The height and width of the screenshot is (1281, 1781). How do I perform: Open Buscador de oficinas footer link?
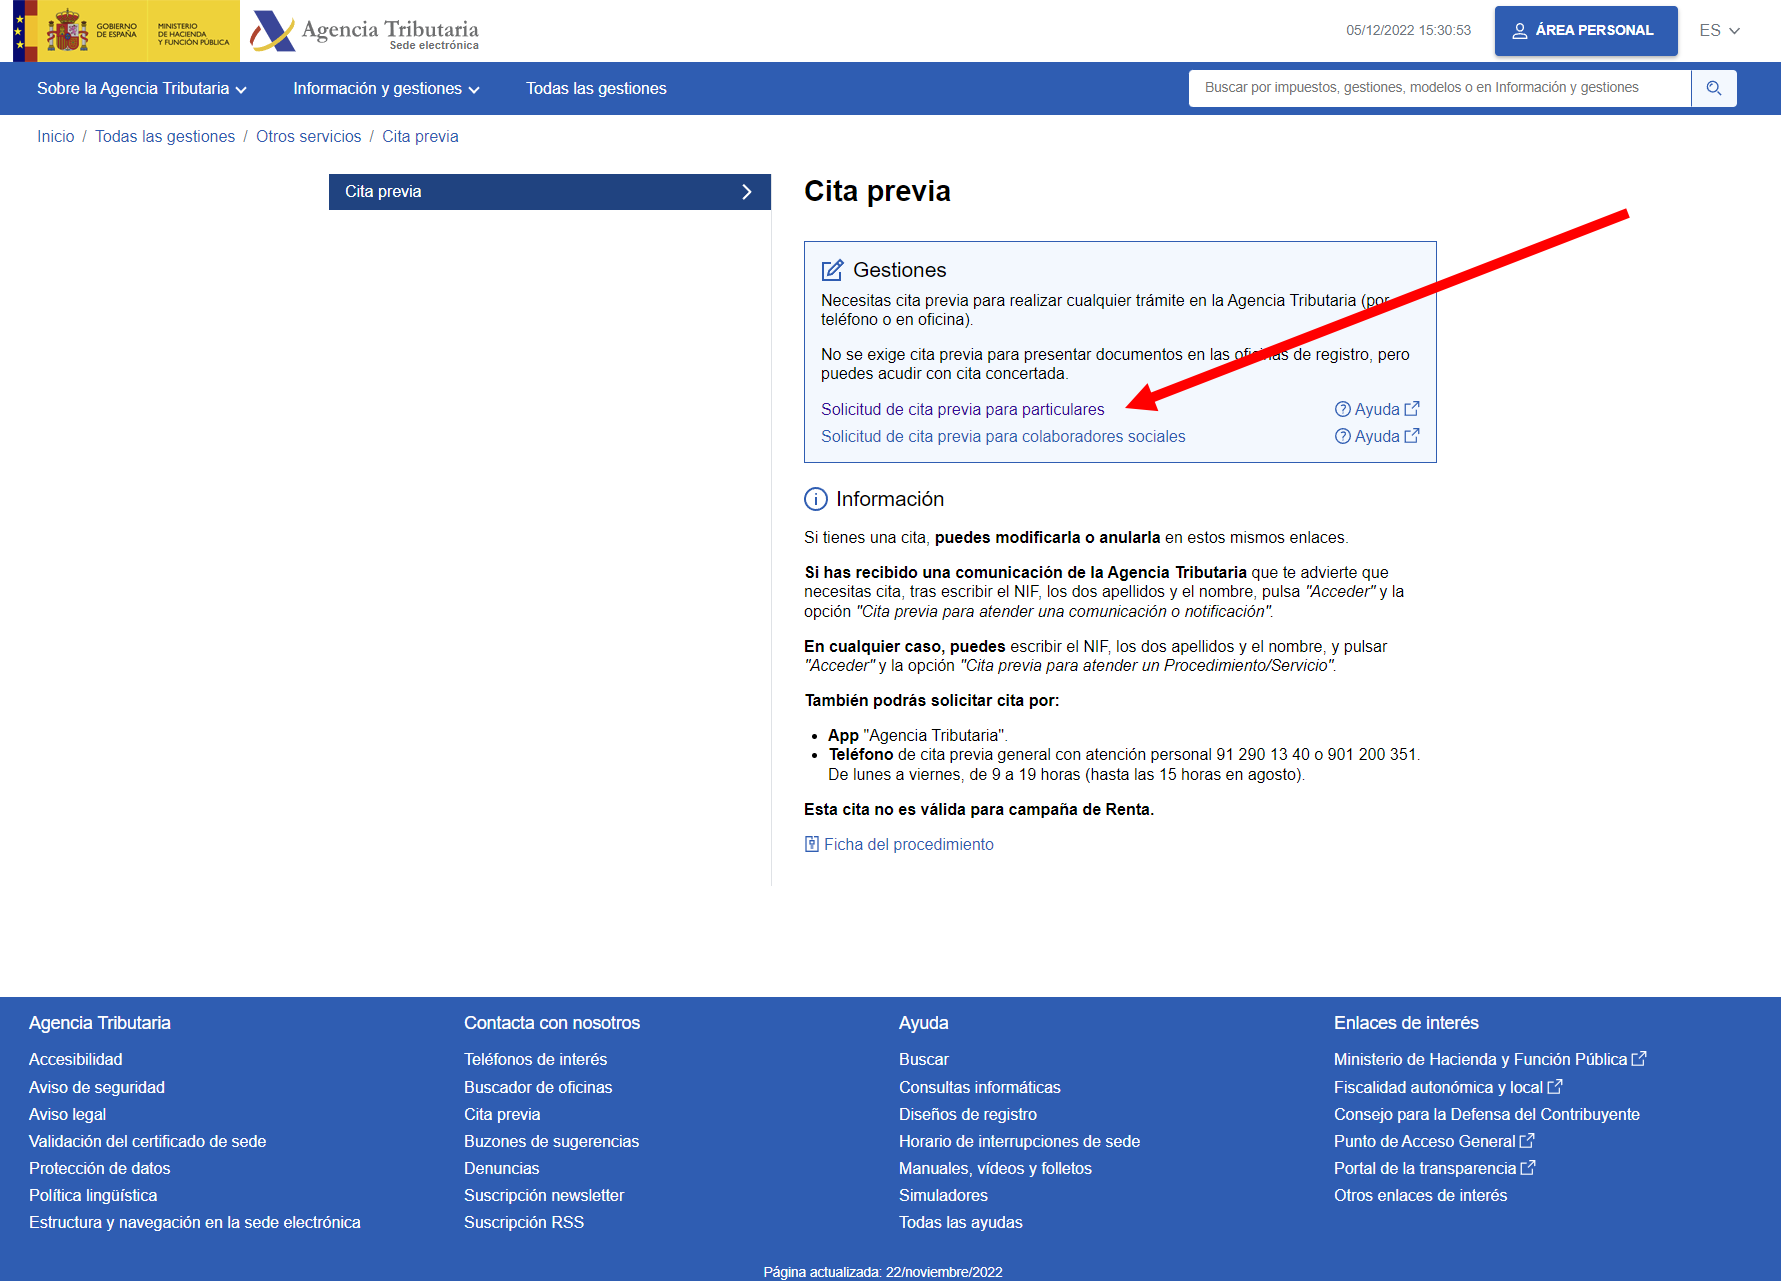point(537,1087)
